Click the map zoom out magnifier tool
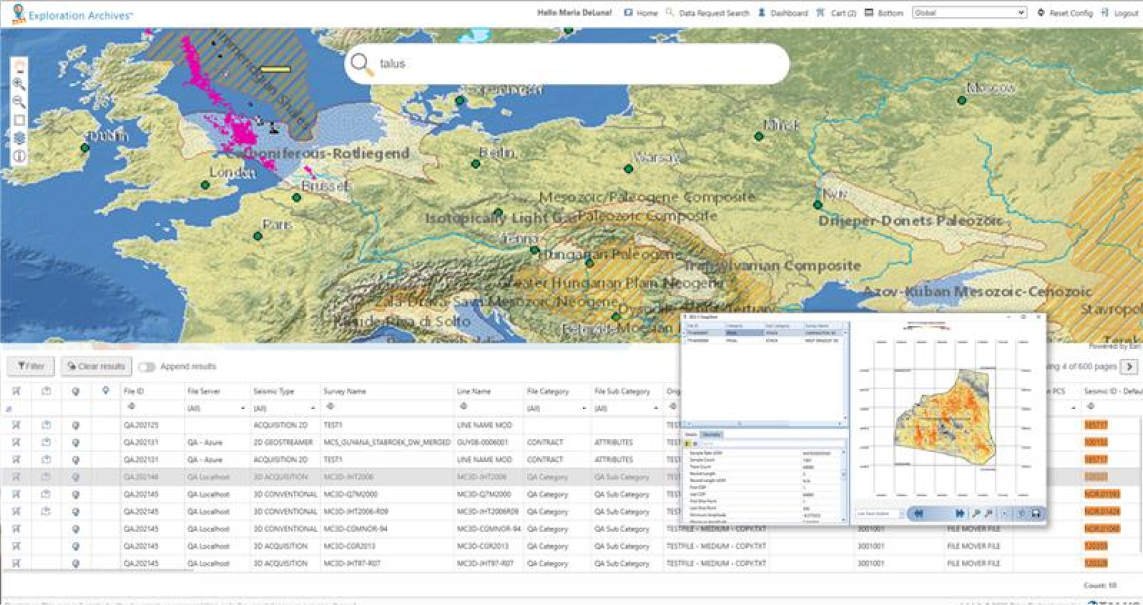 click(x=19, y=102)
